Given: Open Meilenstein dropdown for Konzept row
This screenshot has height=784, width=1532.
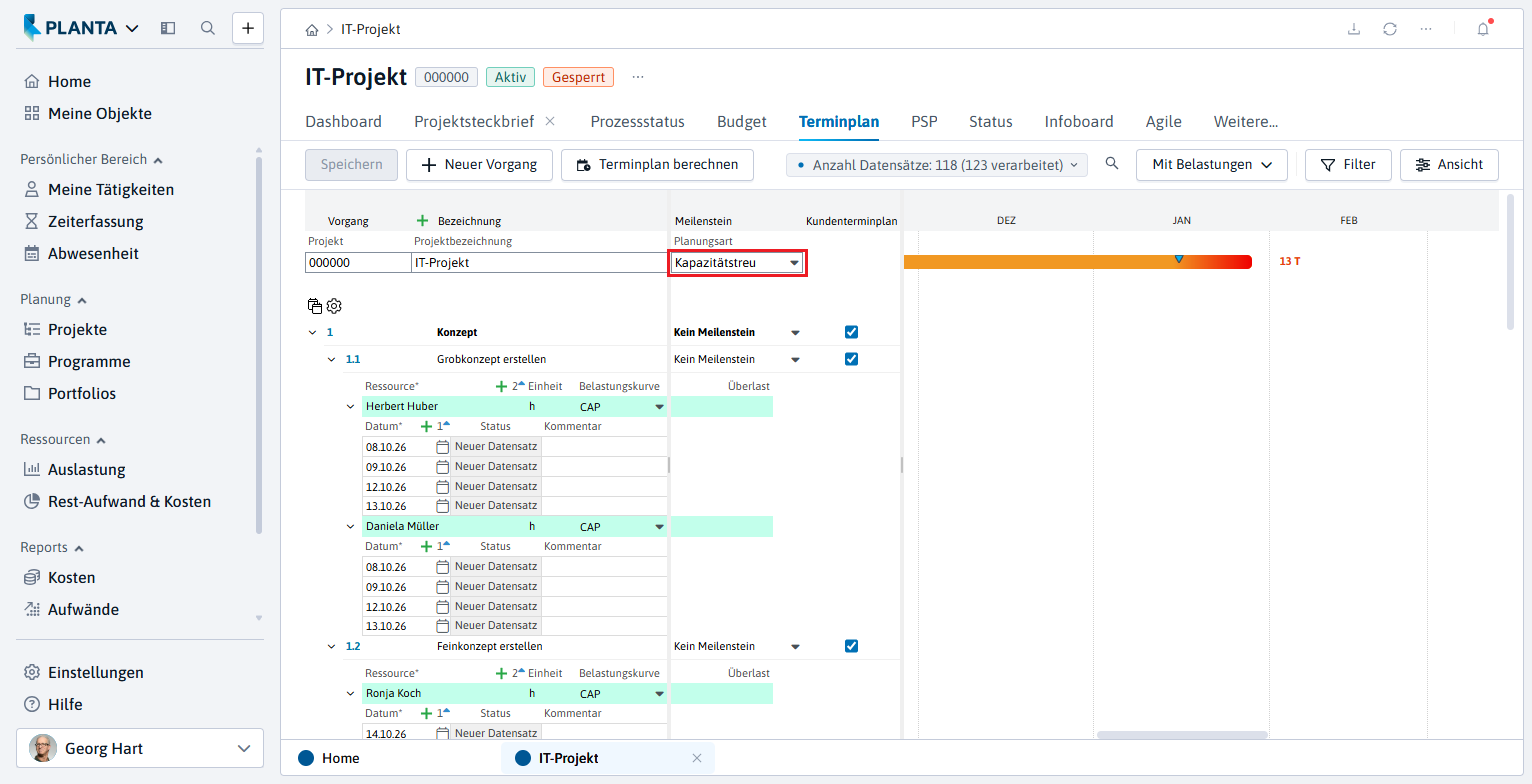Looking at the screenshot, I should point(796,332).
